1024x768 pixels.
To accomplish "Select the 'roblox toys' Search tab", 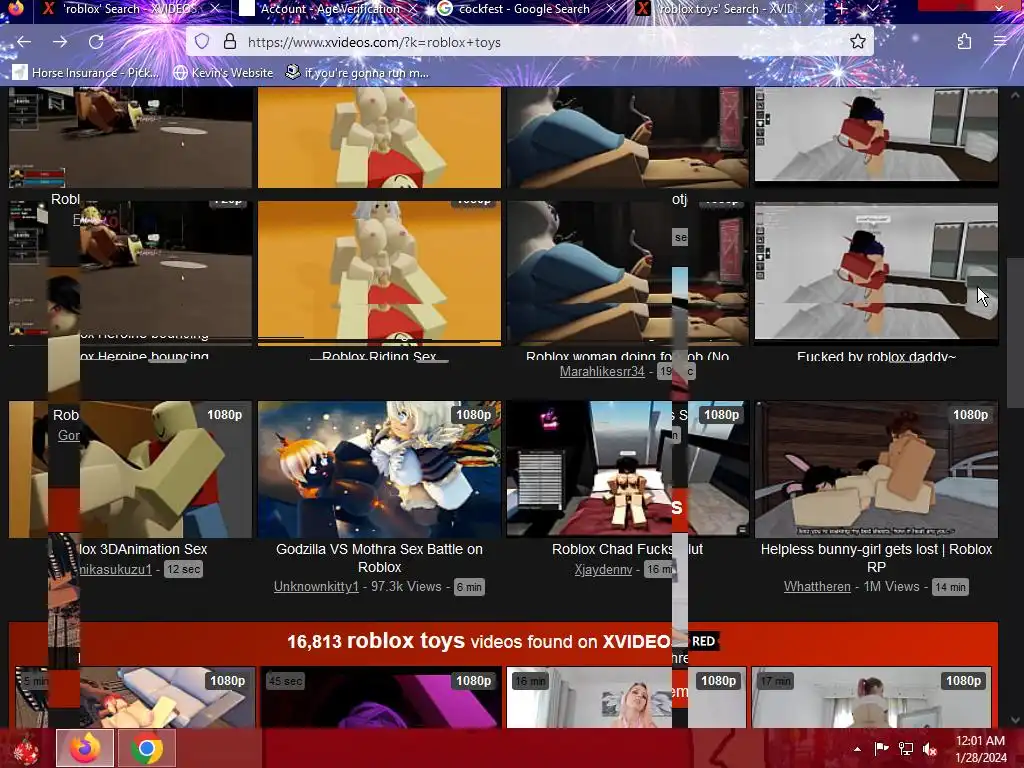I will click(725, 8).
